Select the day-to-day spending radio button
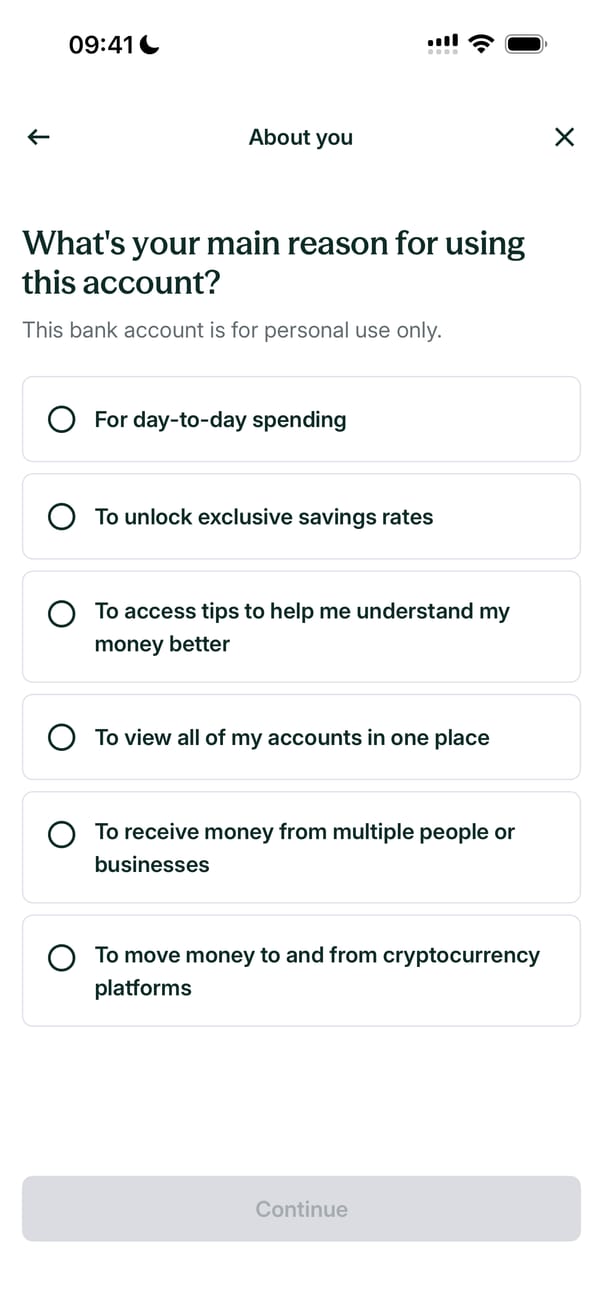603x1310 pixels. [x=61, y=420]
